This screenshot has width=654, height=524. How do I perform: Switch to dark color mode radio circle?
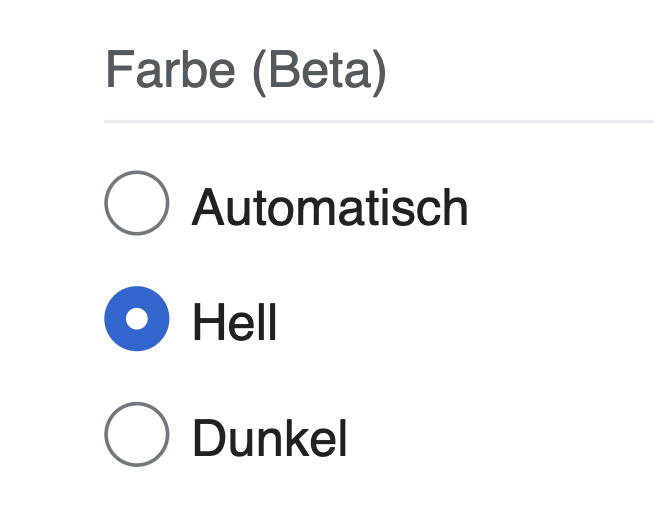click(x=136, y=435)
